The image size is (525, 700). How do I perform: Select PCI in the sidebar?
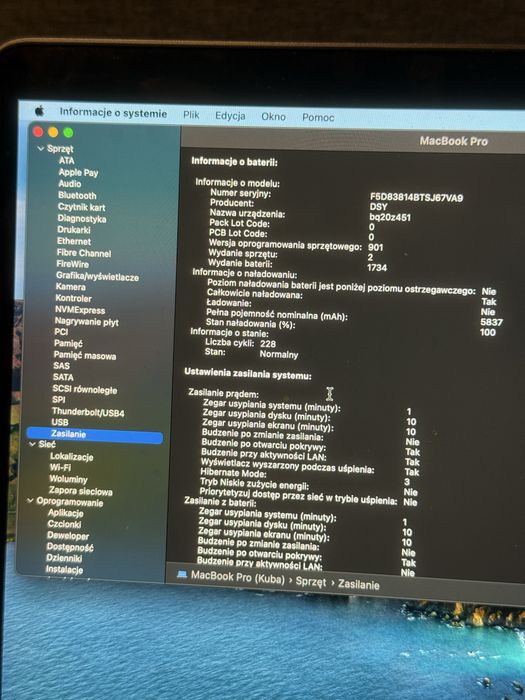coord(61,332)
